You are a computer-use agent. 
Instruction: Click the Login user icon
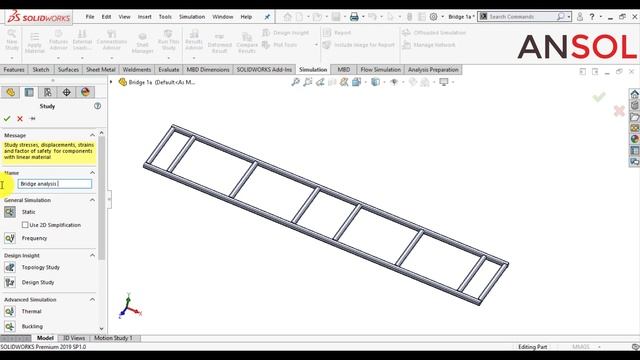pos(580,17)
